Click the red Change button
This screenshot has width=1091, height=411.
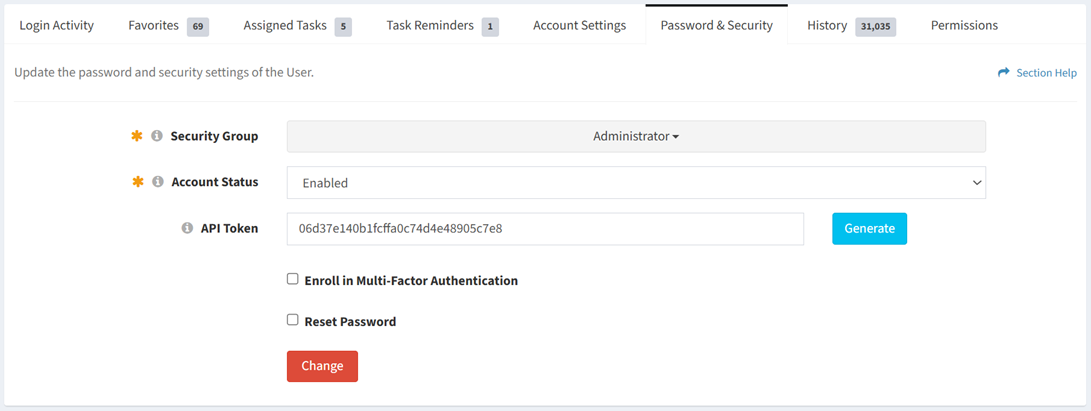322,366
